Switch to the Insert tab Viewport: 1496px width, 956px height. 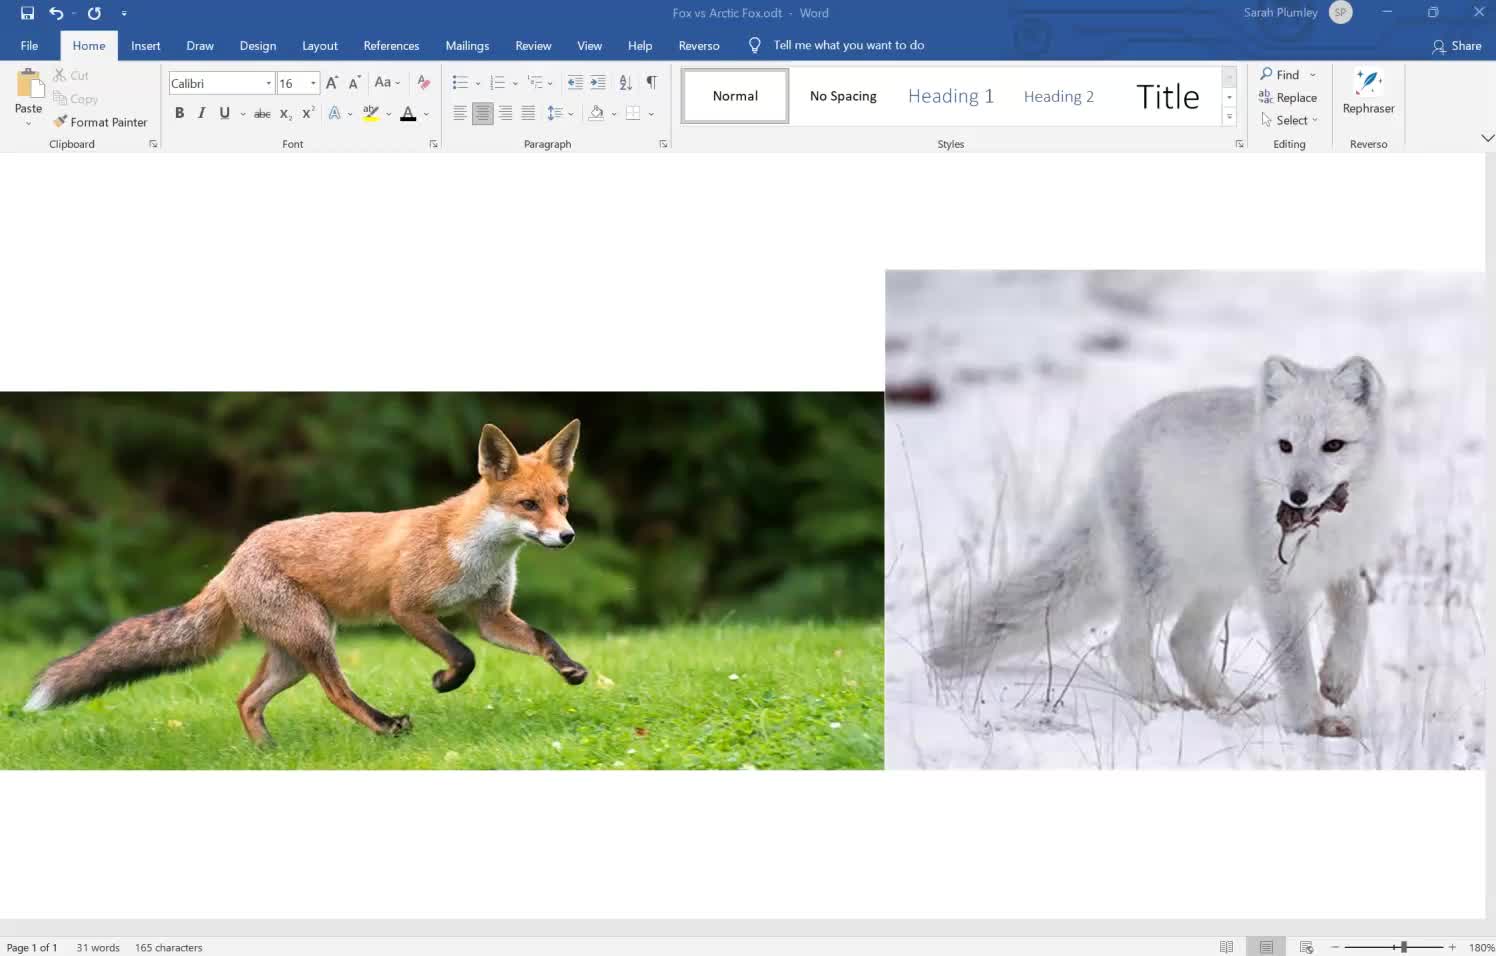click(145, 45)
